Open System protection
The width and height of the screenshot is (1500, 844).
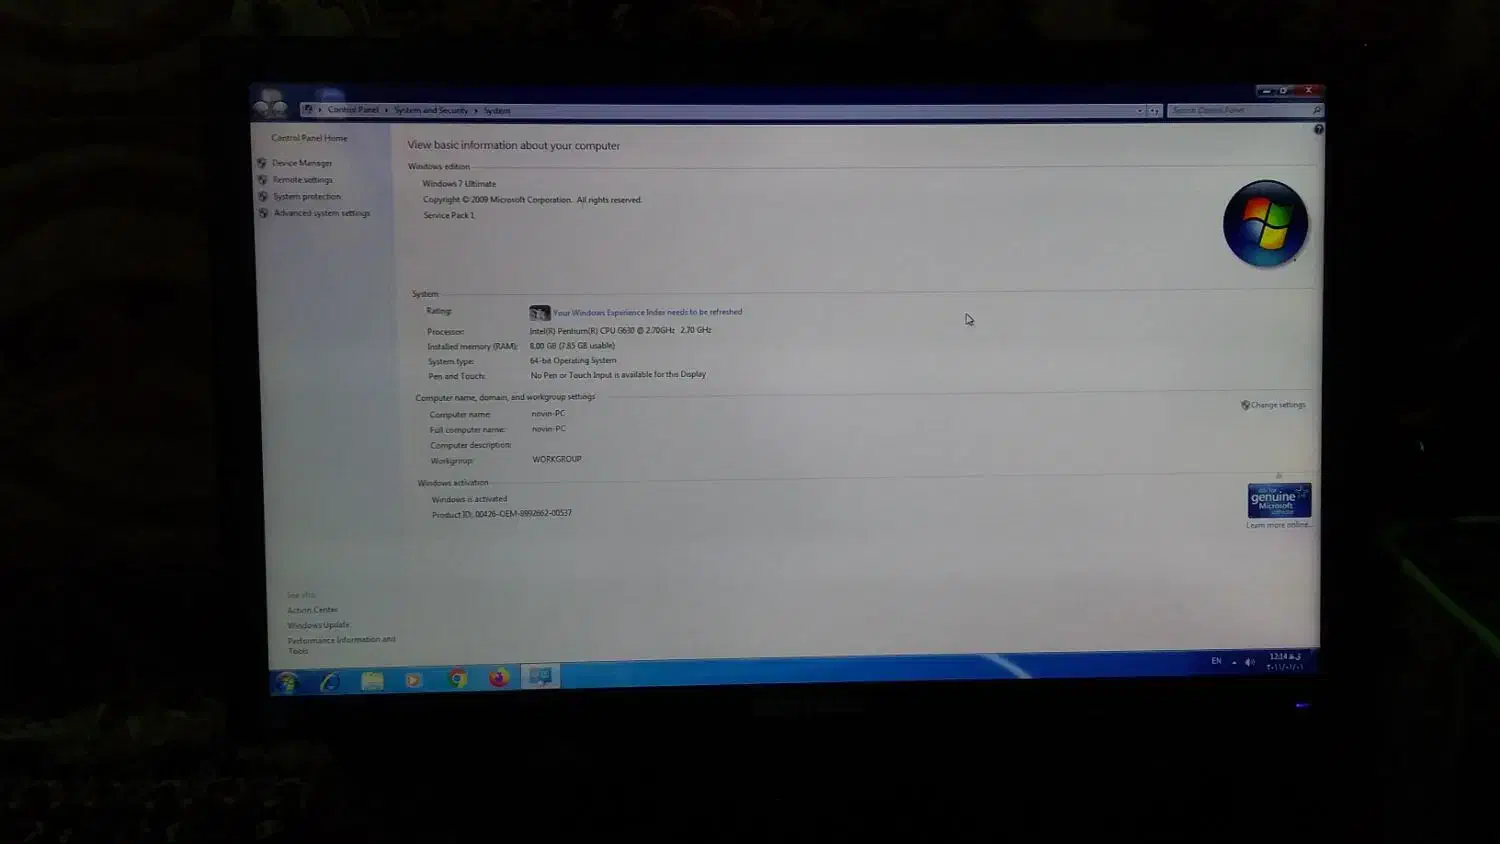(307, 197)
